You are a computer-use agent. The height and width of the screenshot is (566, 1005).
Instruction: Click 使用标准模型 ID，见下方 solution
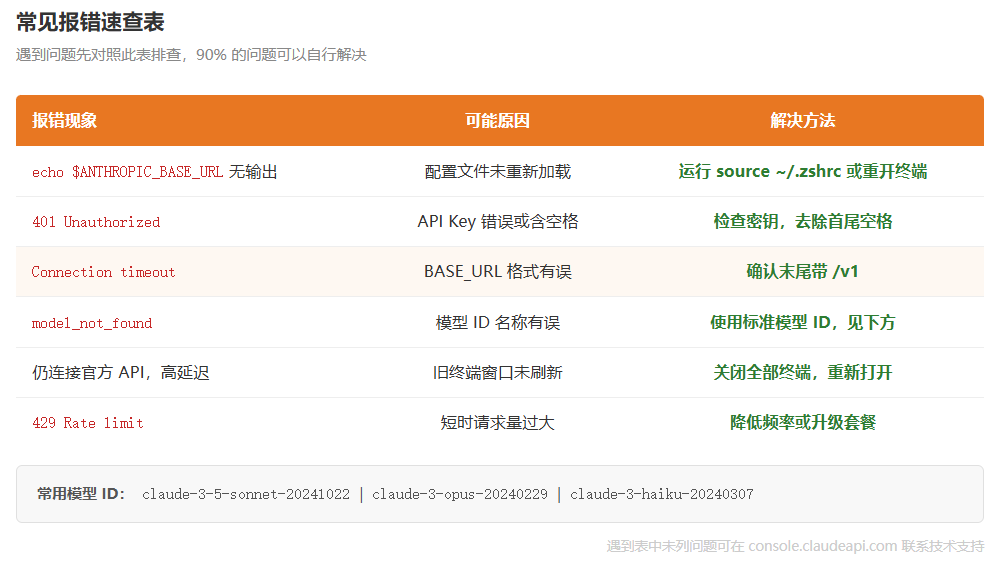coord(802,322)
